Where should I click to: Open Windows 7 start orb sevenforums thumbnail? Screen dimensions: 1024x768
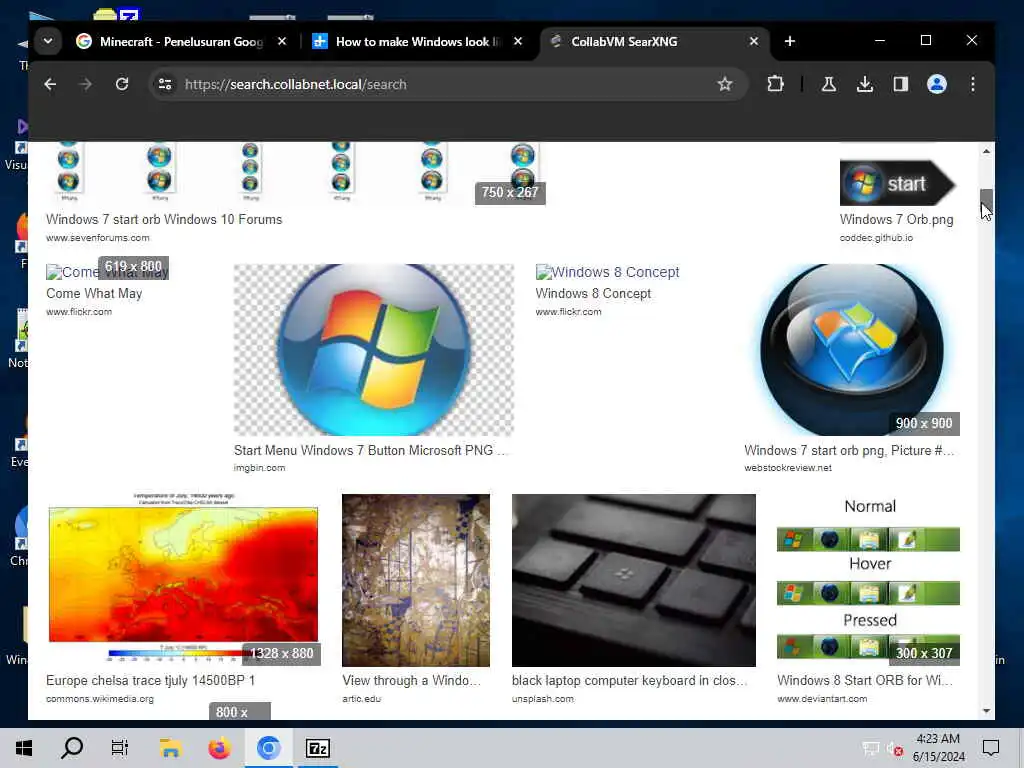(x=295, y=173)
